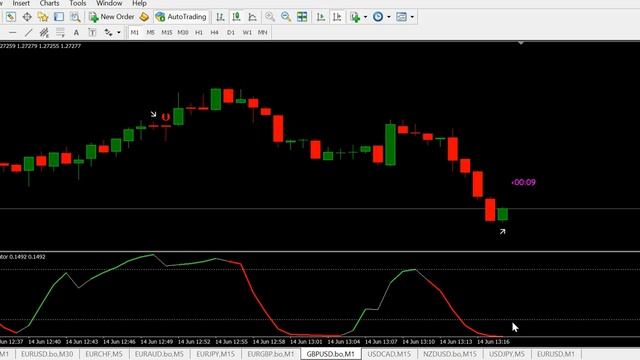Select the horizontal line drawing tool
640x360 pixels.
pyautogui.click(x=13, y=32)
